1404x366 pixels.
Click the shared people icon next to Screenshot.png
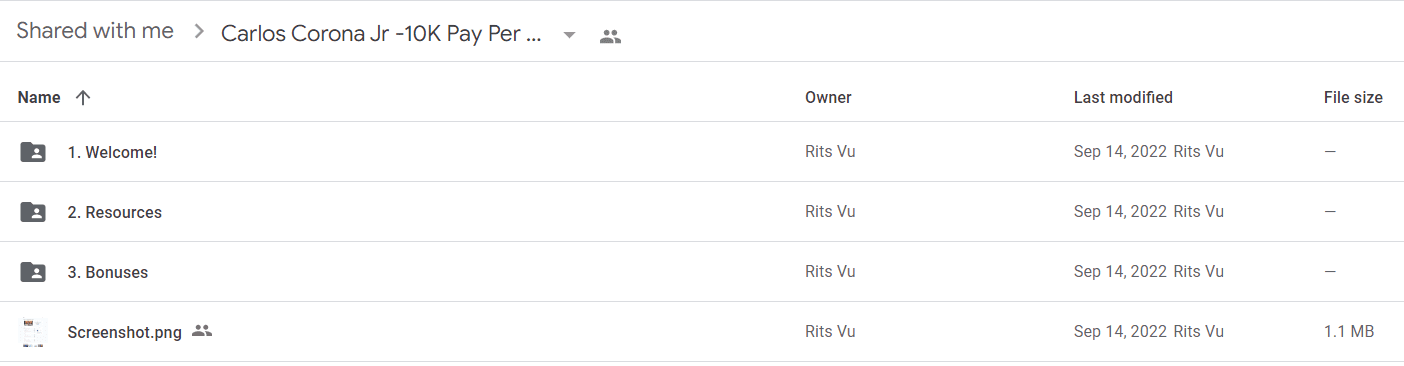tap(202, 331)
